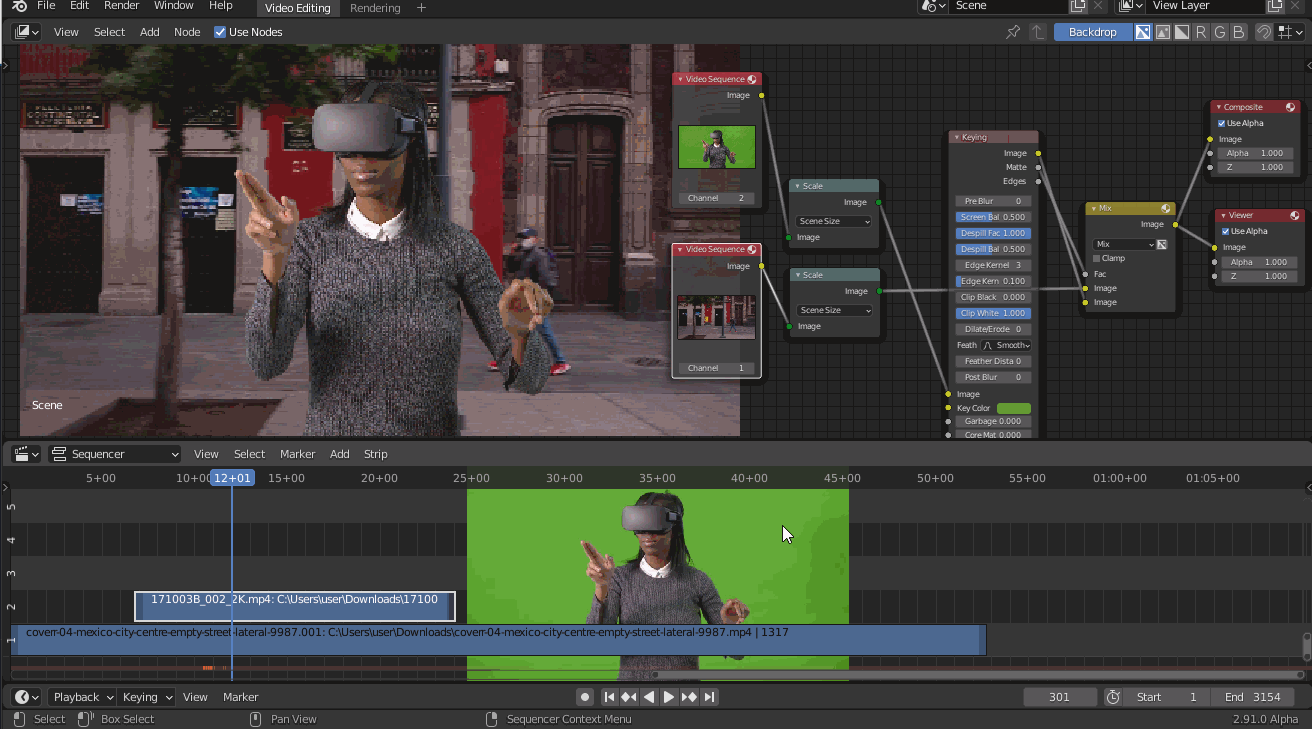Jump to the start frame of playback
1312x729 pixels.
click(609, 697)
